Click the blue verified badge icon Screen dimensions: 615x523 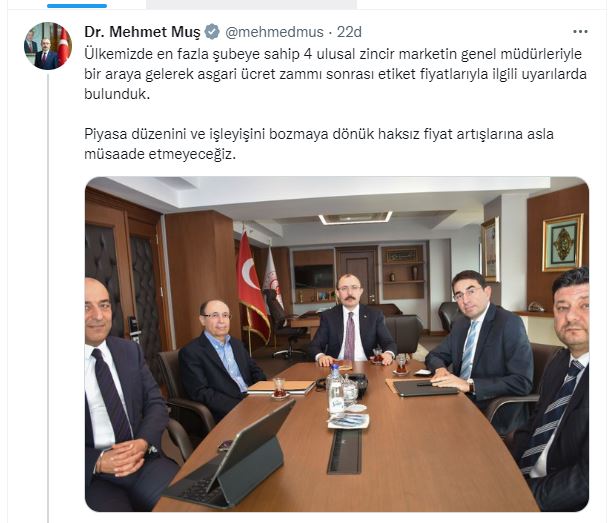pos(212,32)
